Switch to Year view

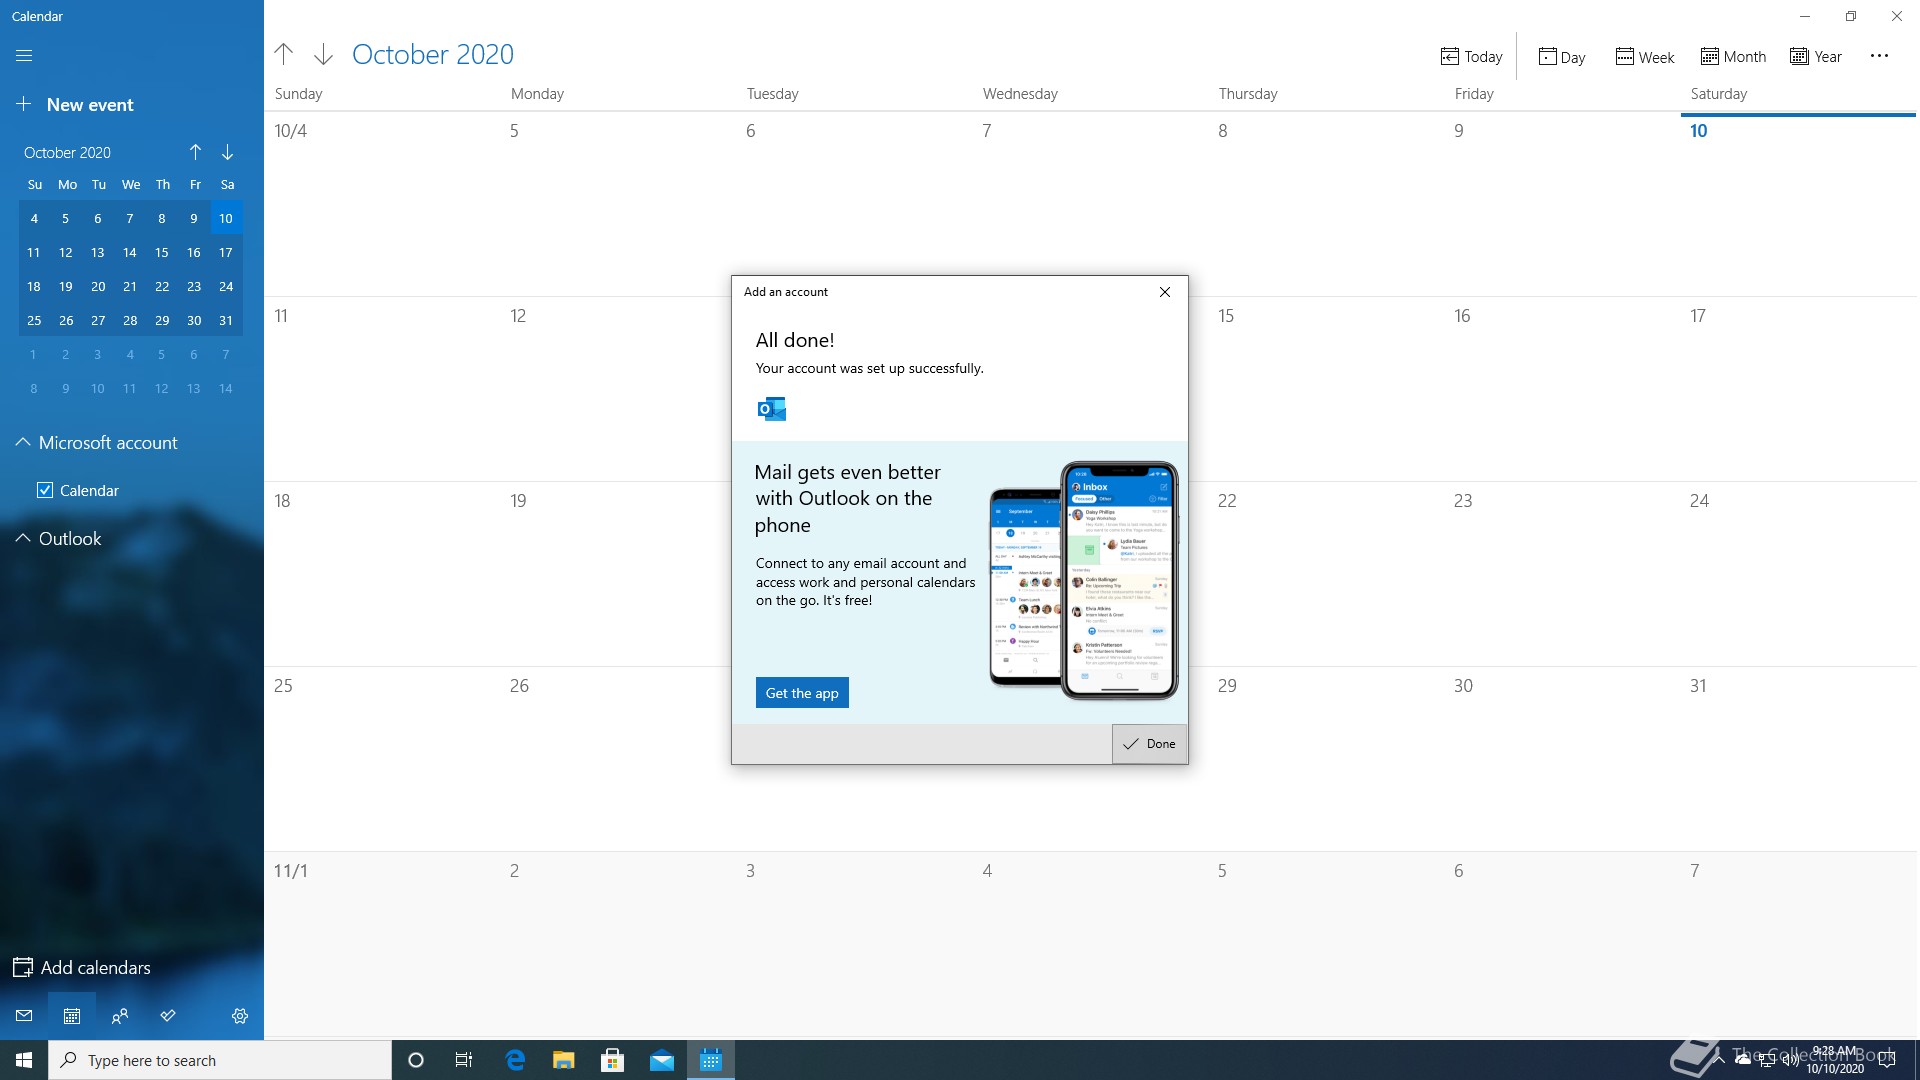(x=1816, y=57)
